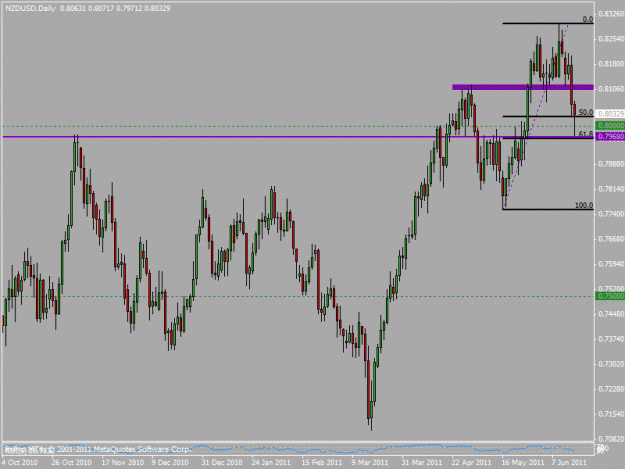The height and width of the screenshot is (469, 625).
Task: Click the 0.83260 price axis label
Action: pos(611,14)
